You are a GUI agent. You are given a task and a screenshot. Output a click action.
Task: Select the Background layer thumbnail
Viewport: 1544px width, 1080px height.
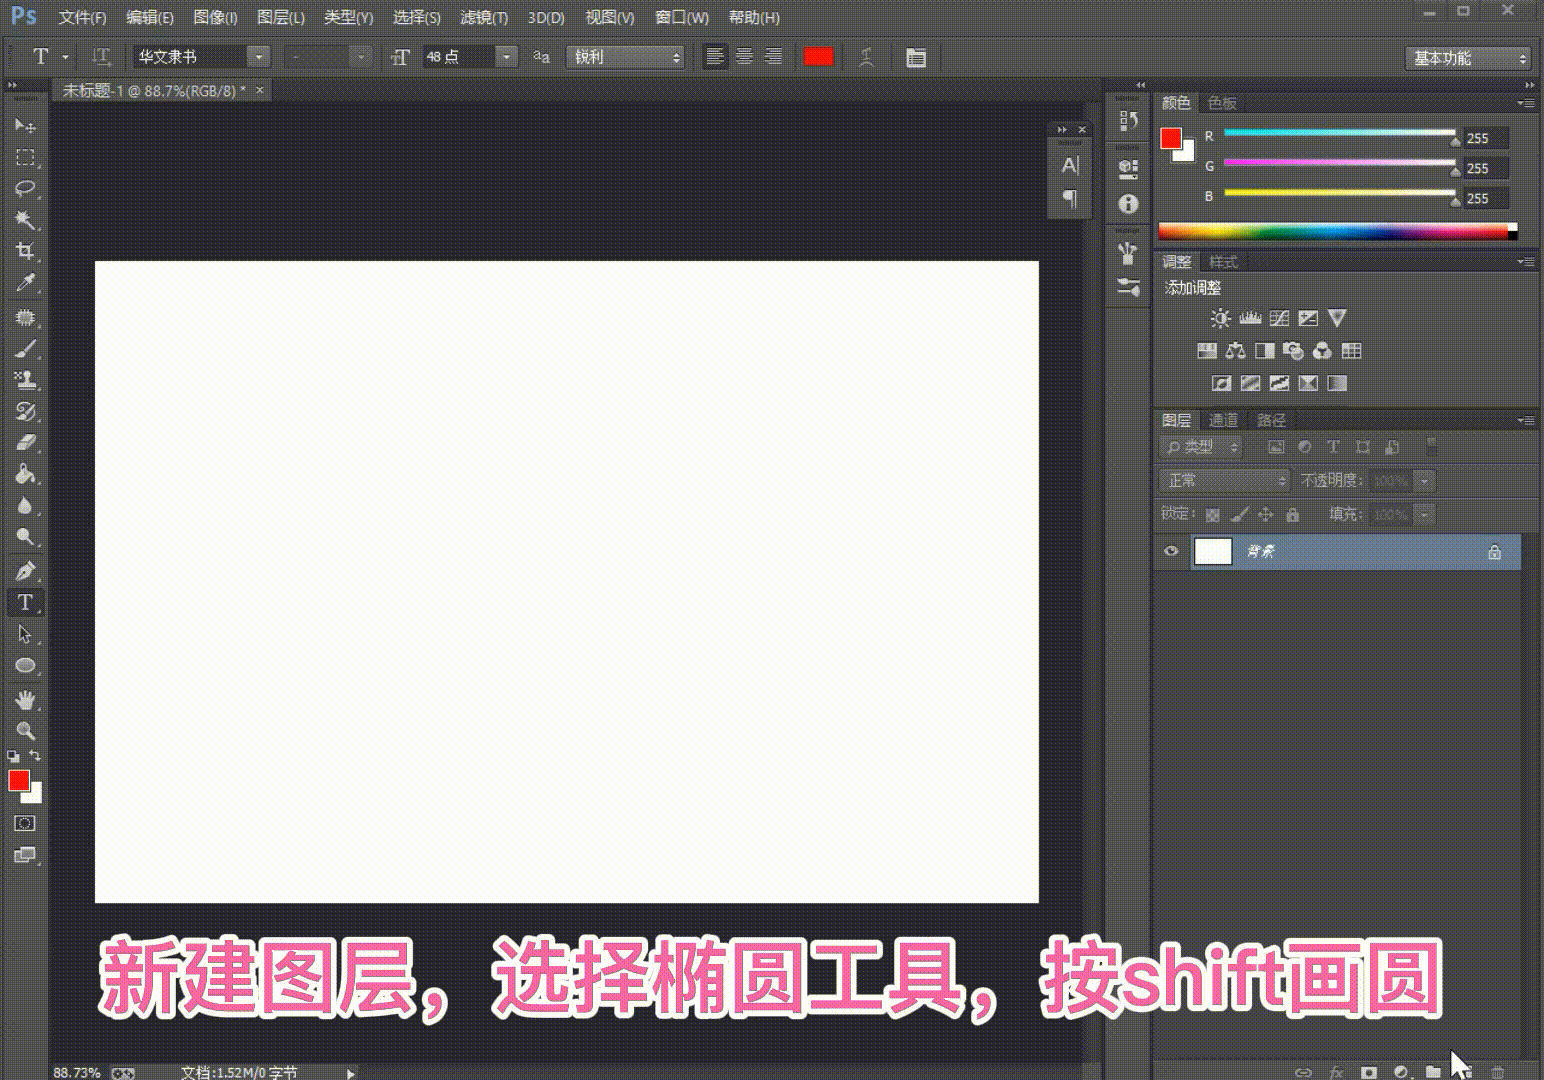(x=1213, y=551)
